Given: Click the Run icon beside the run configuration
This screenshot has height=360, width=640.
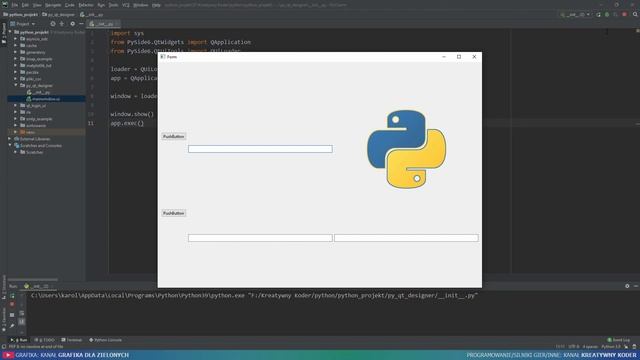Looking at the screenshot, I should pyautogui.click(x=598, y=14).
